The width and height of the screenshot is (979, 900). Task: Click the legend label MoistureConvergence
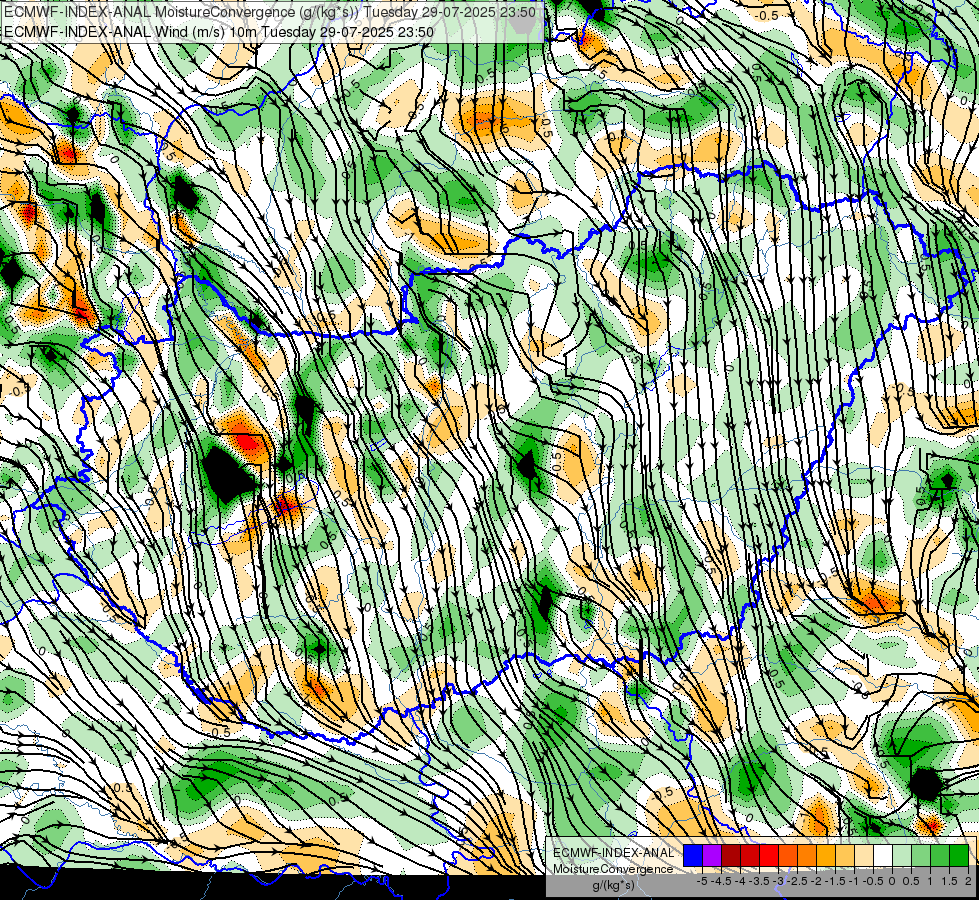pyautogui.click(x=613, y=869)
